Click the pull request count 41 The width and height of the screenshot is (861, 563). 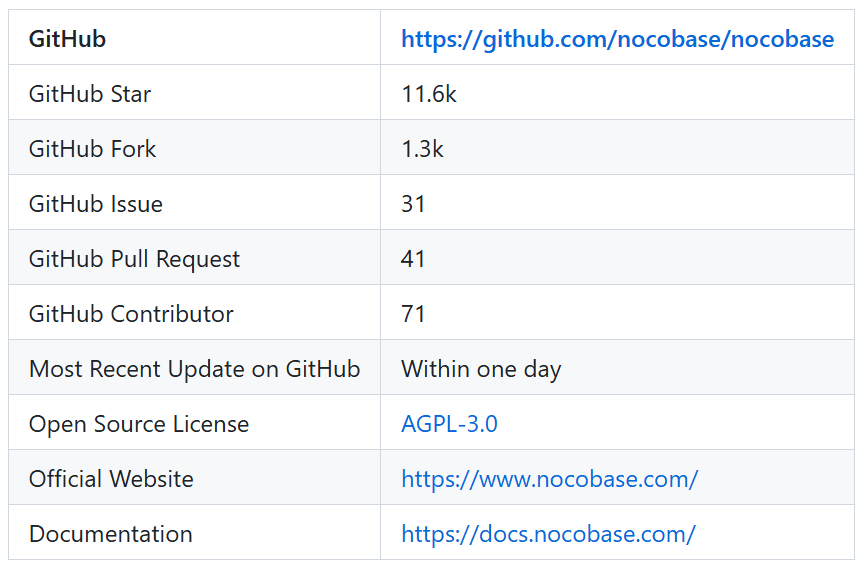coord(413,259)
